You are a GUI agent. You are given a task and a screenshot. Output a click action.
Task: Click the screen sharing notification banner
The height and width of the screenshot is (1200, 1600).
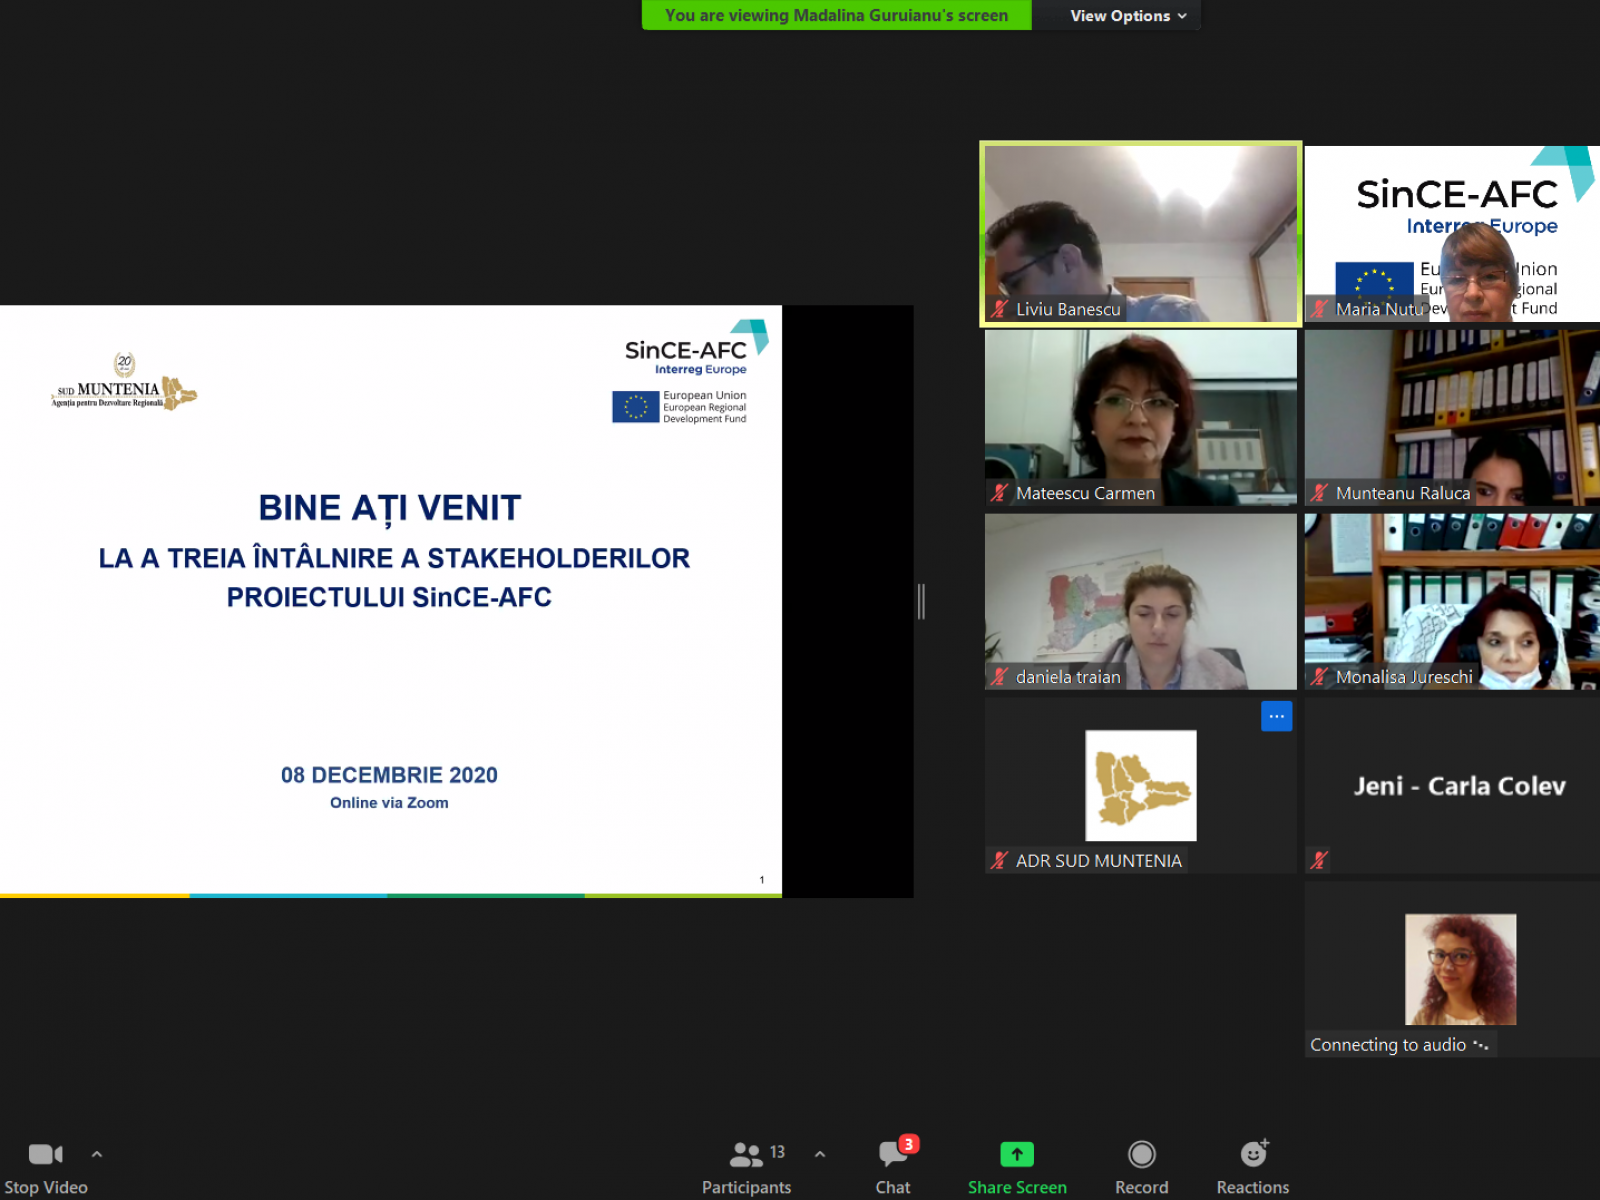(x=836, y=16)
